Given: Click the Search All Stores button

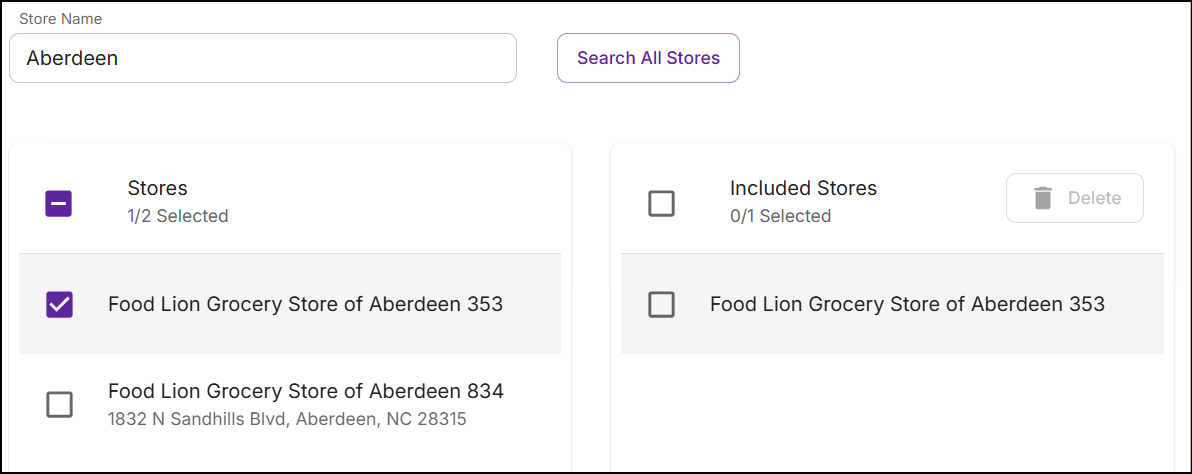Looking at the screenshot, I should [x=648, y=58].
